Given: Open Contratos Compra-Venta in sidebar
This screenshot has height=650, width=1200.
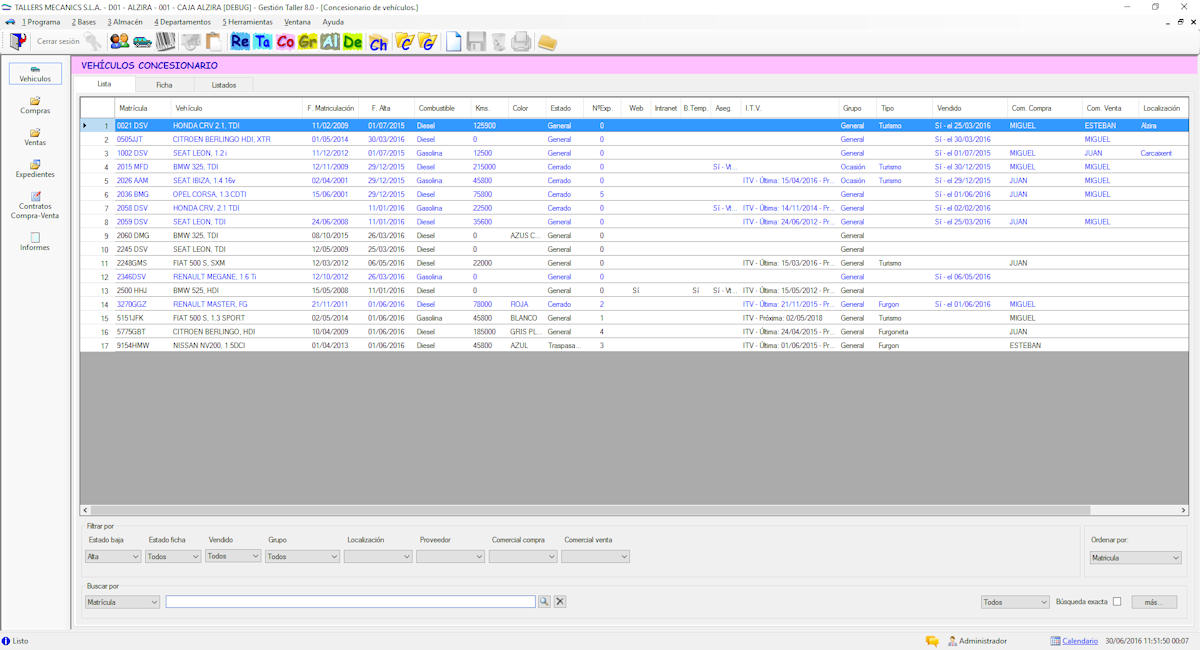Looking at the screenshot, I should [35, 205].
